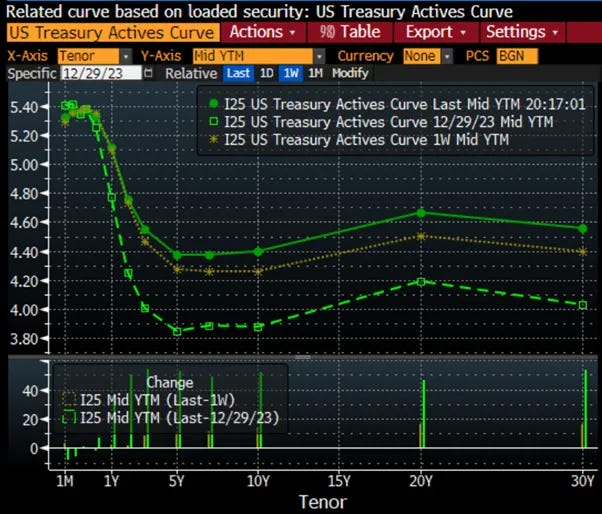Image resolution: width=602 pixels, height=514 pixels.
Task: Open the Settings menu
Action: coord(522,32)
